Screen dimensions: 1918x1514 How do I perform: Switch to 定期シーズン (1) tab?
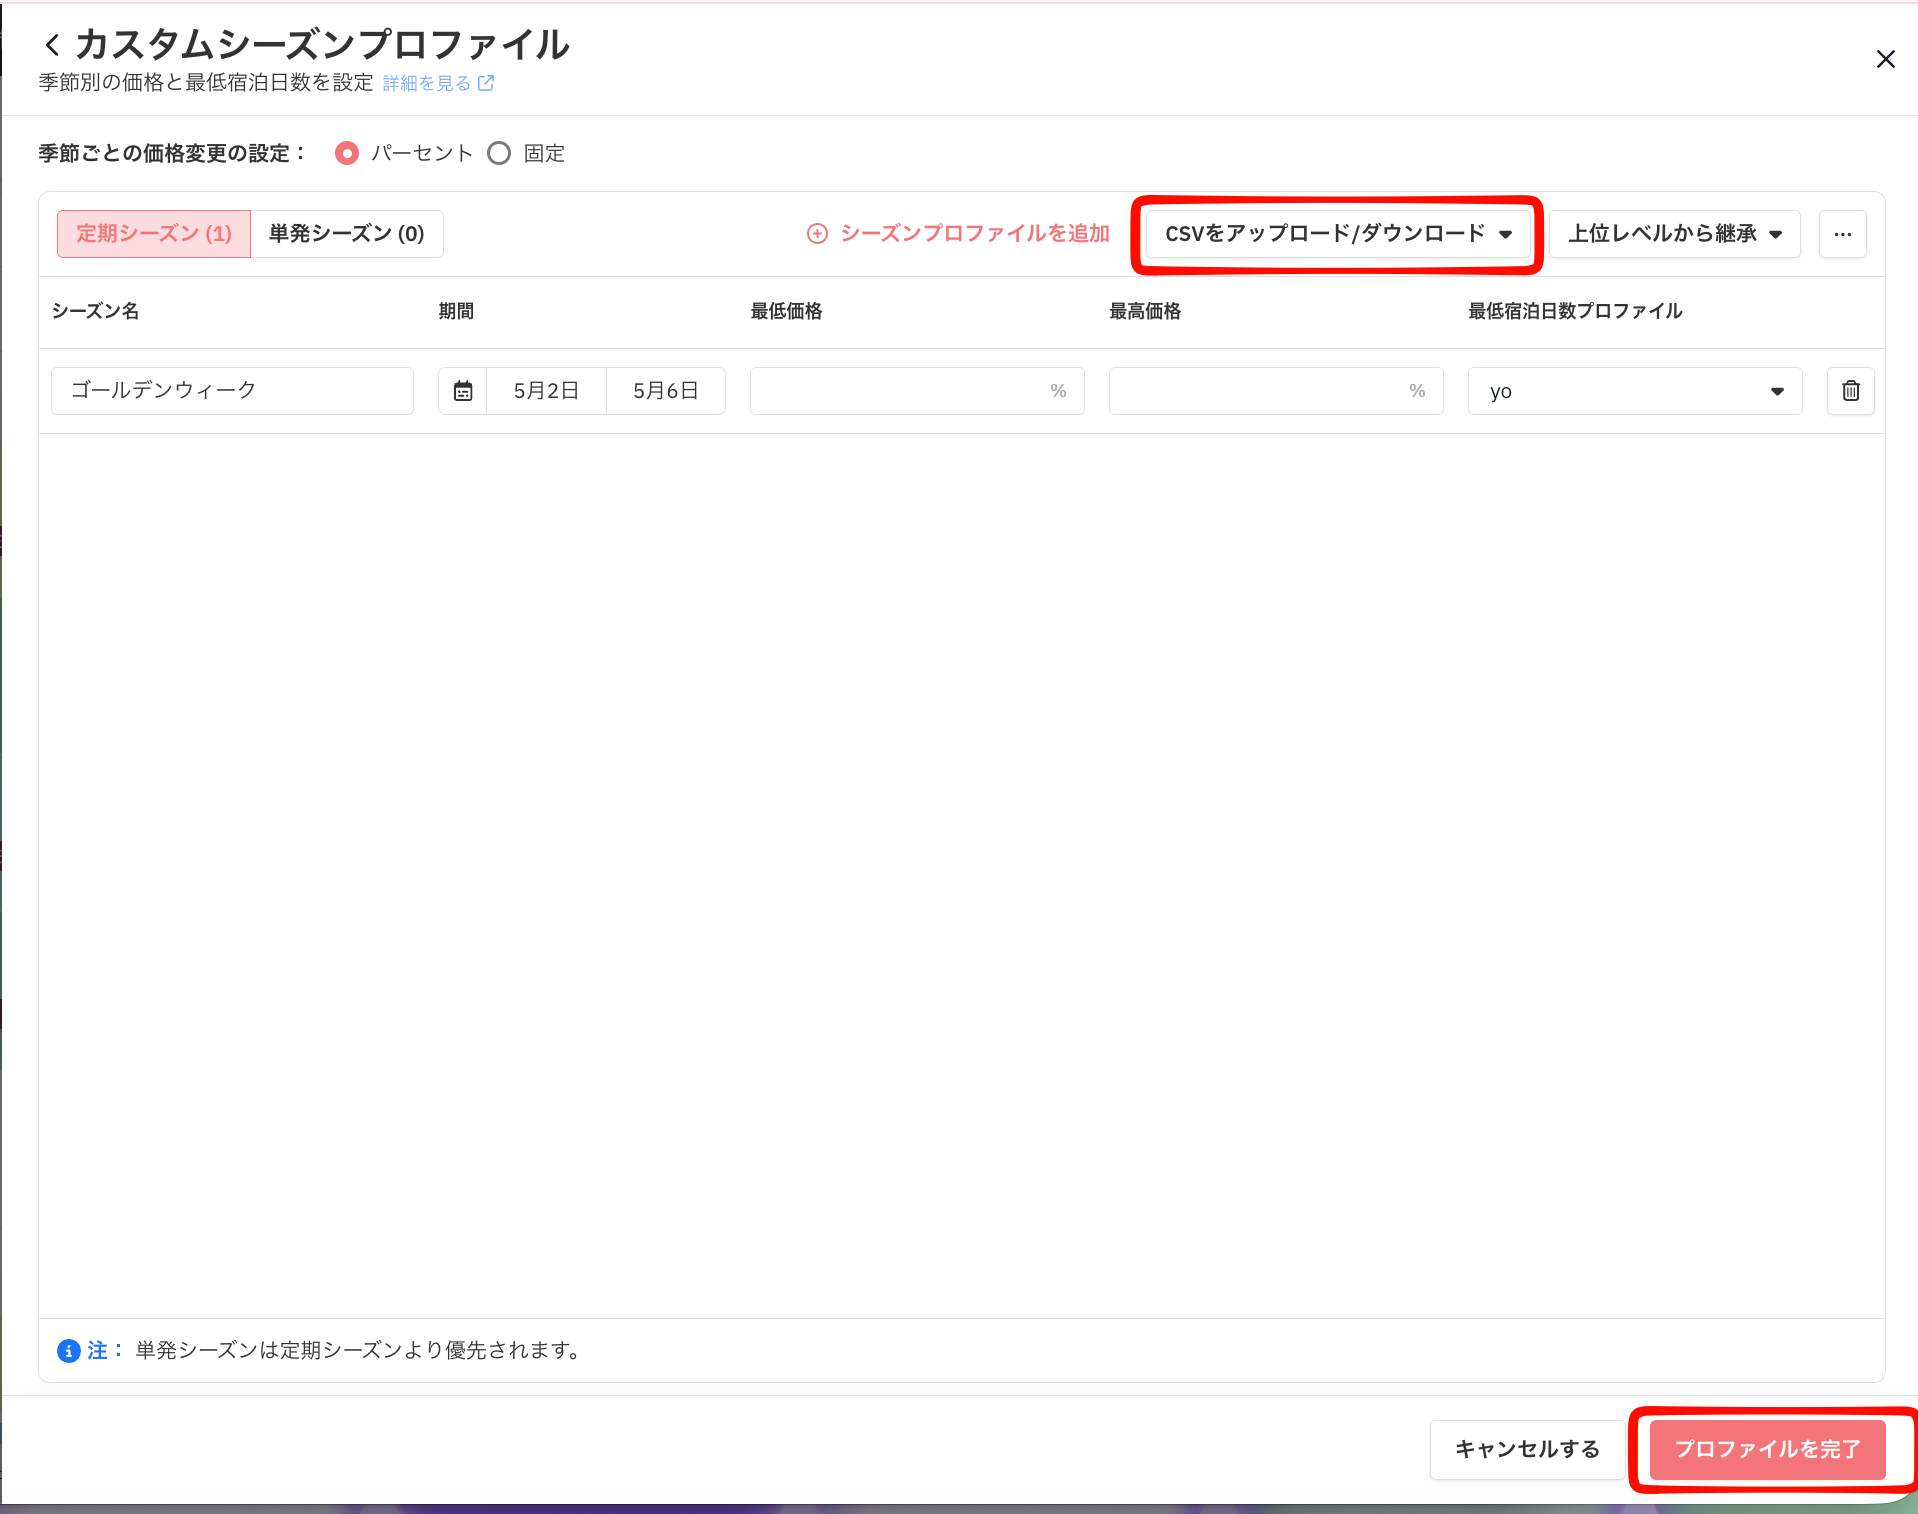[x=154, y=234]
